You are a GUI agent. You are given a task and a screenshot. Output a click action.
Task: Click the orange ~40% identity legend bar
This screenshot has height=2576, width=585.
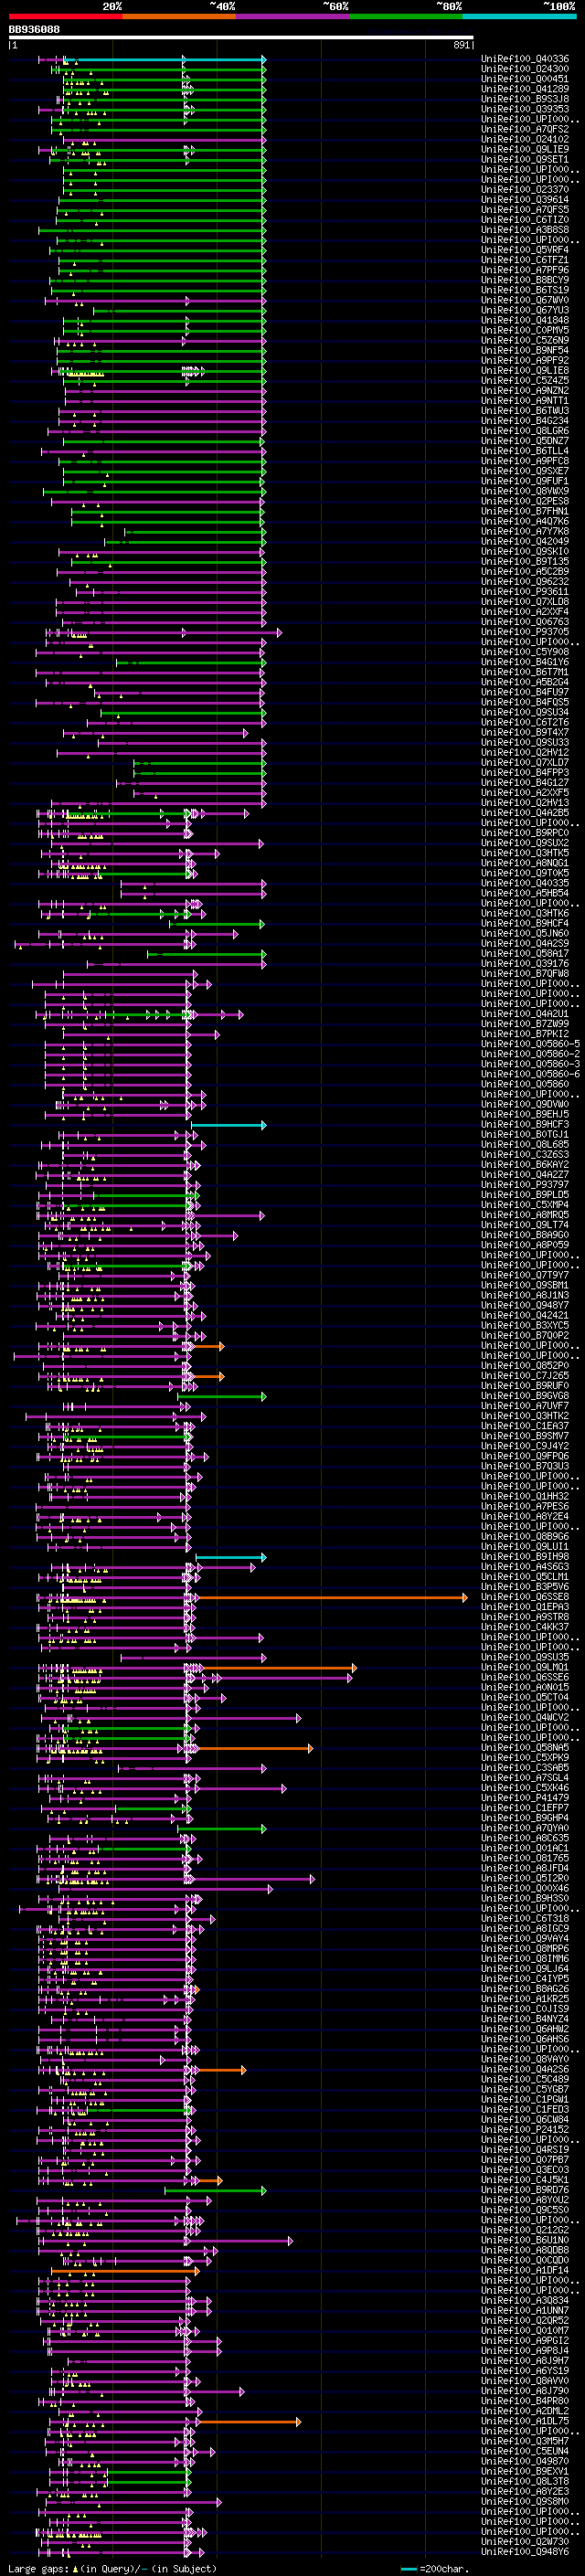coord(179,16)
